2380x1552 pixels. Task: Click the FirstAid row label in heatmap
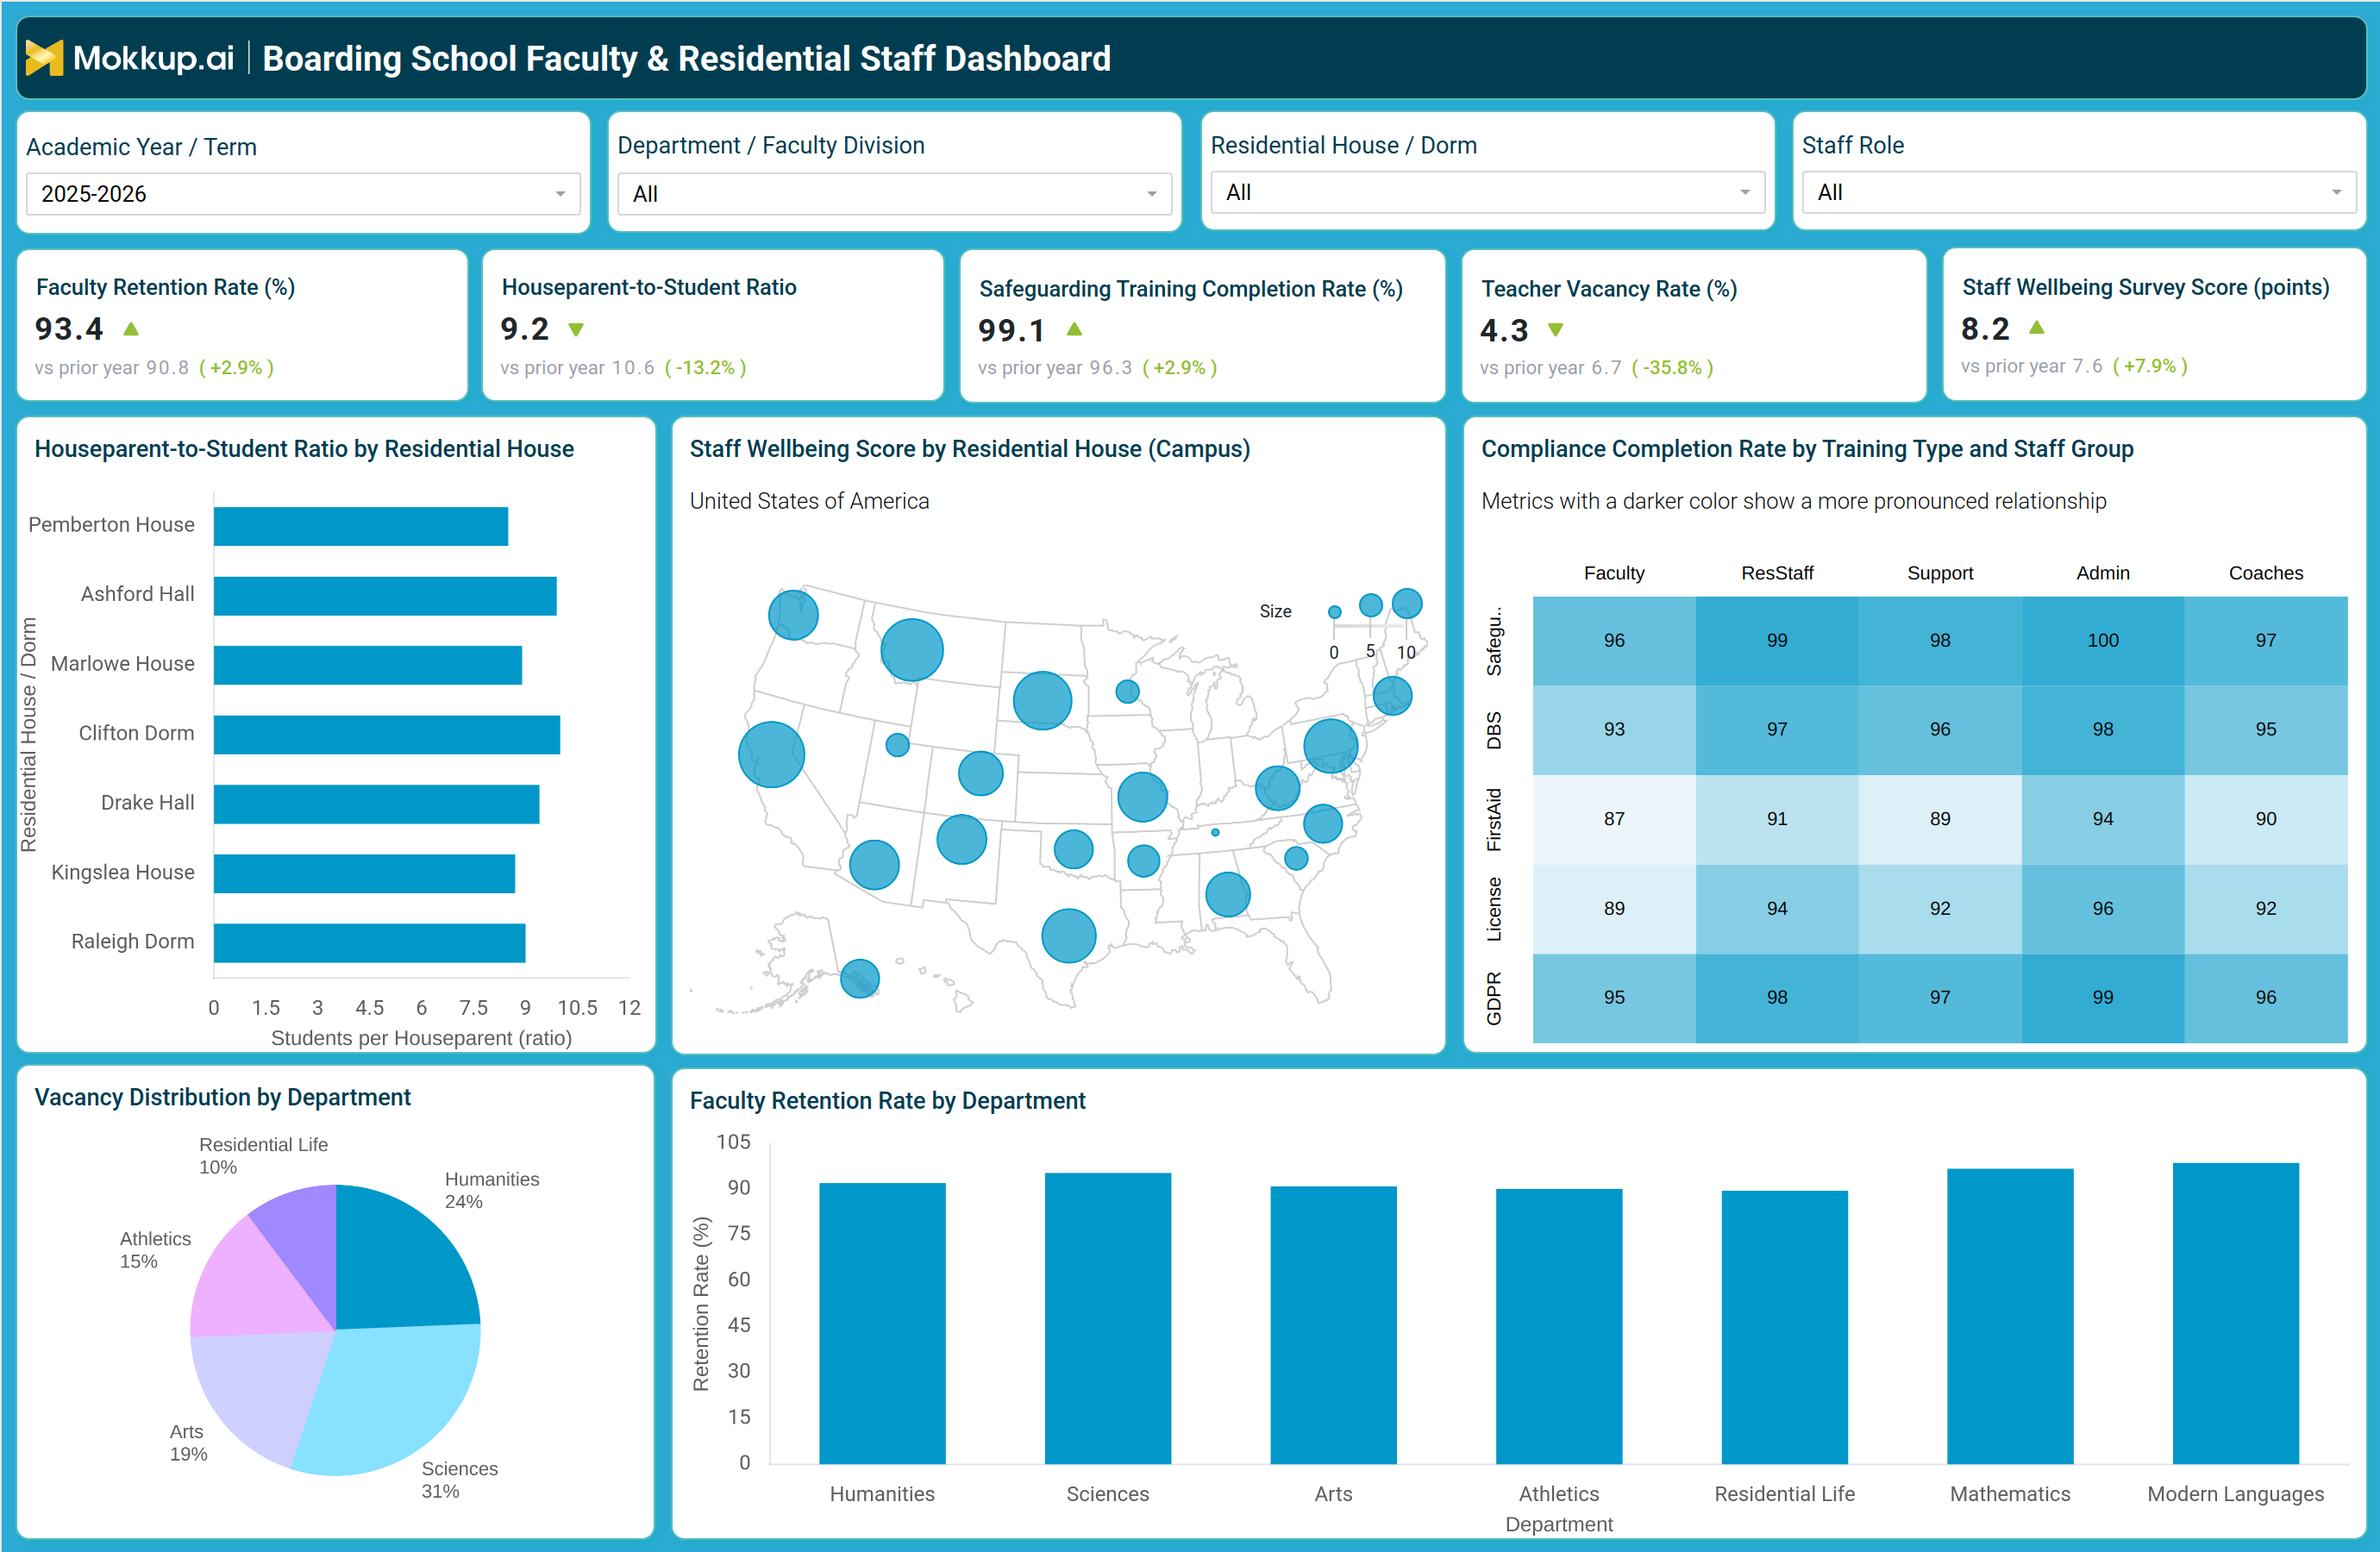pyautogui.click(x=1494, y=820)
